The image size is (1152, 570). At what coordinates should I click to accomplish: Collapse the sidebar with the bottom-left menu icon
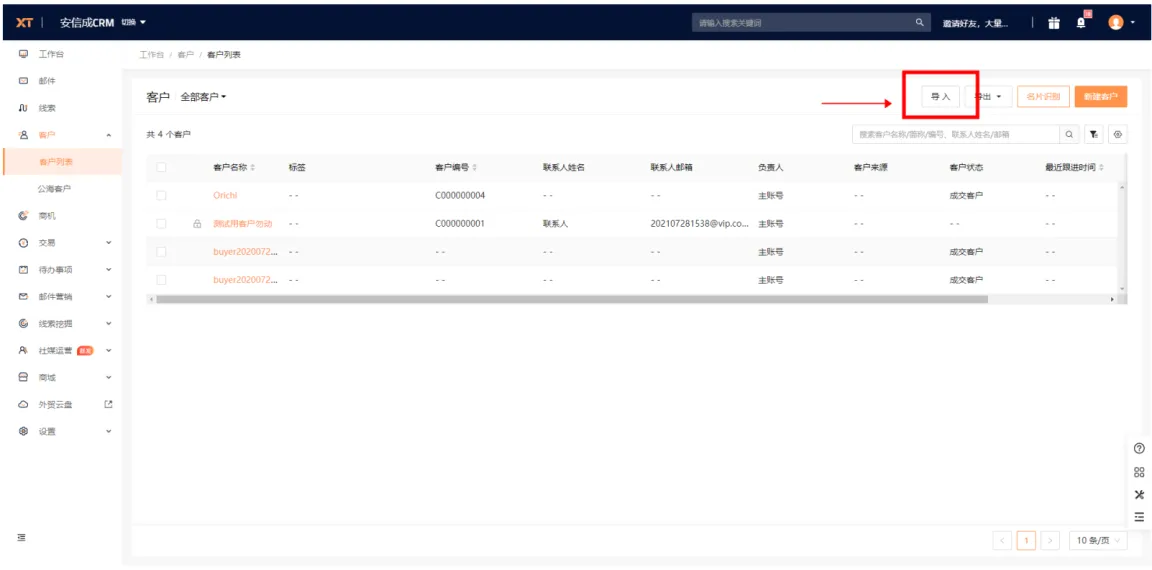click(x=22, y=538)
